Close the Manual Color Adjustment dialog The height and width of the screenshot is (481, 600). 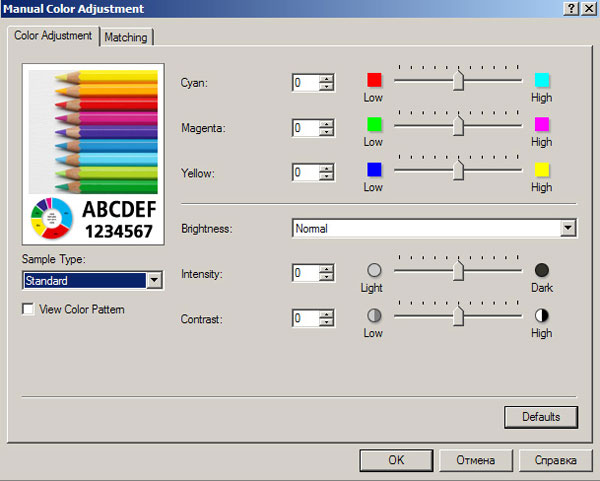pyautogui.click(x=589, y=8)
